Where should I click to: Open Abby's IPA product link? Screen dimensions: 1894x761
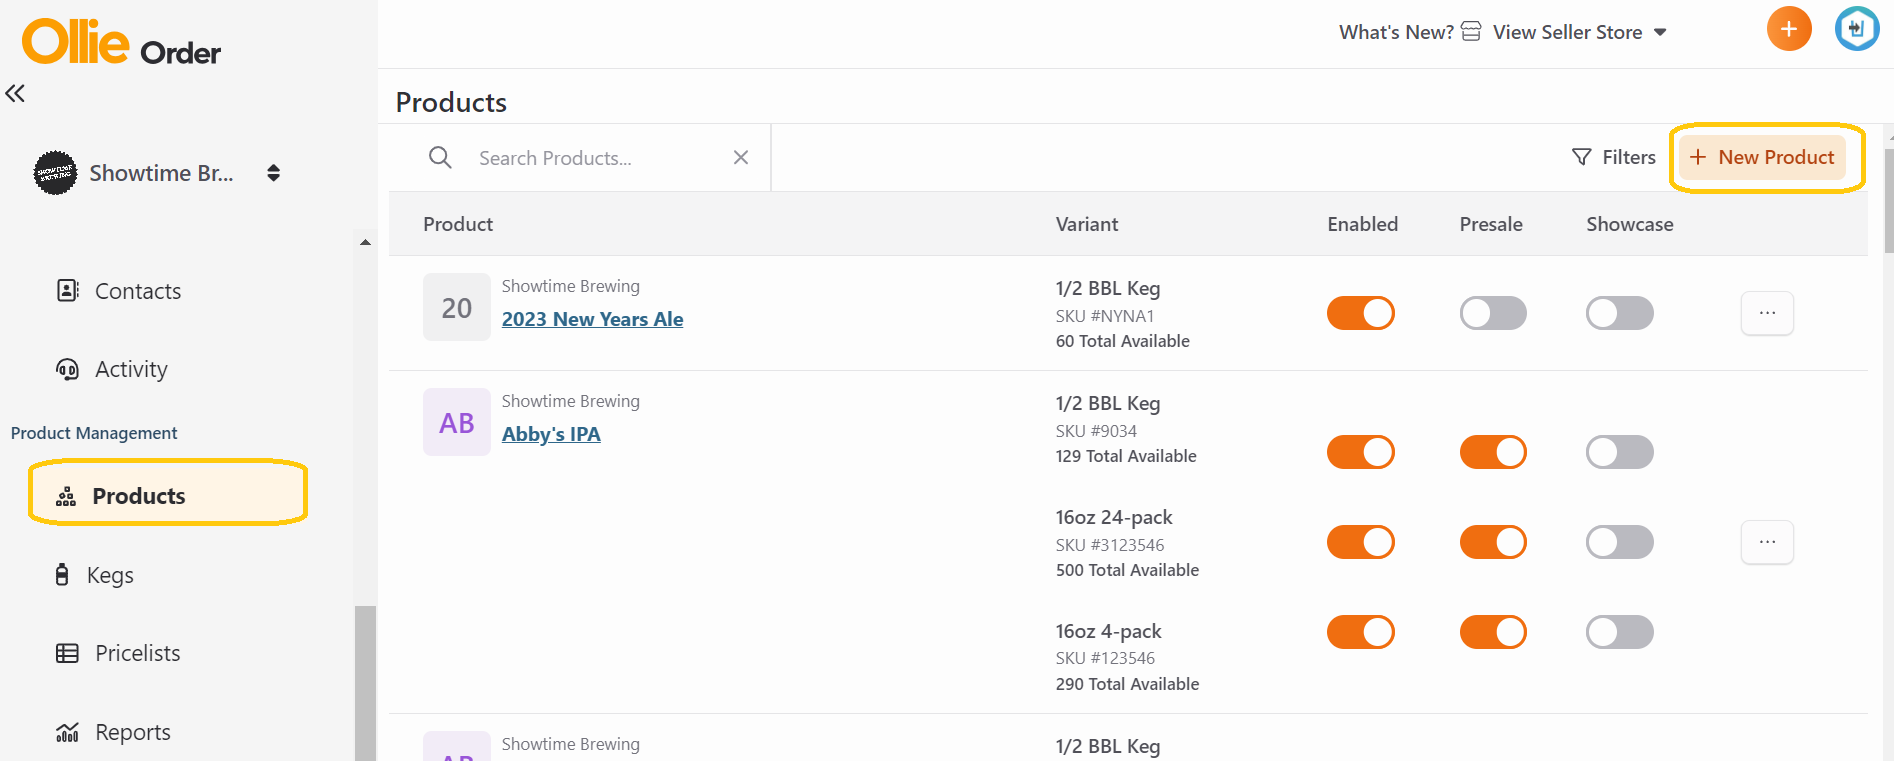click(551, 434)
